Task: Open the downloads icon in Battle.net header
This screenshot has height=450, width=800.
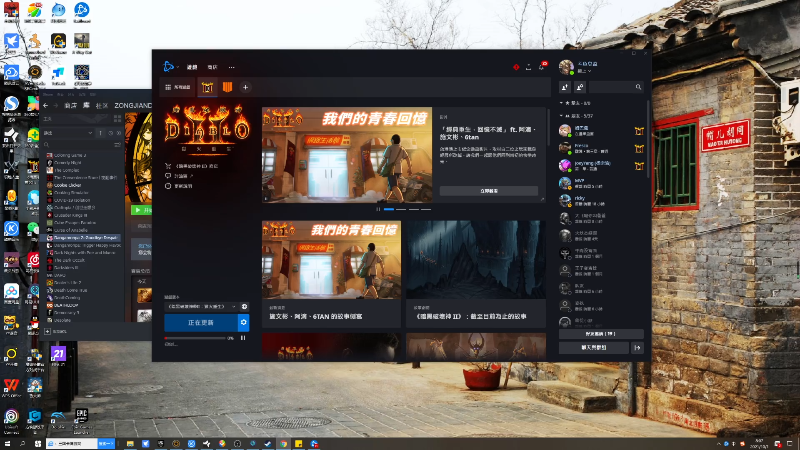Action: [529, 67]
